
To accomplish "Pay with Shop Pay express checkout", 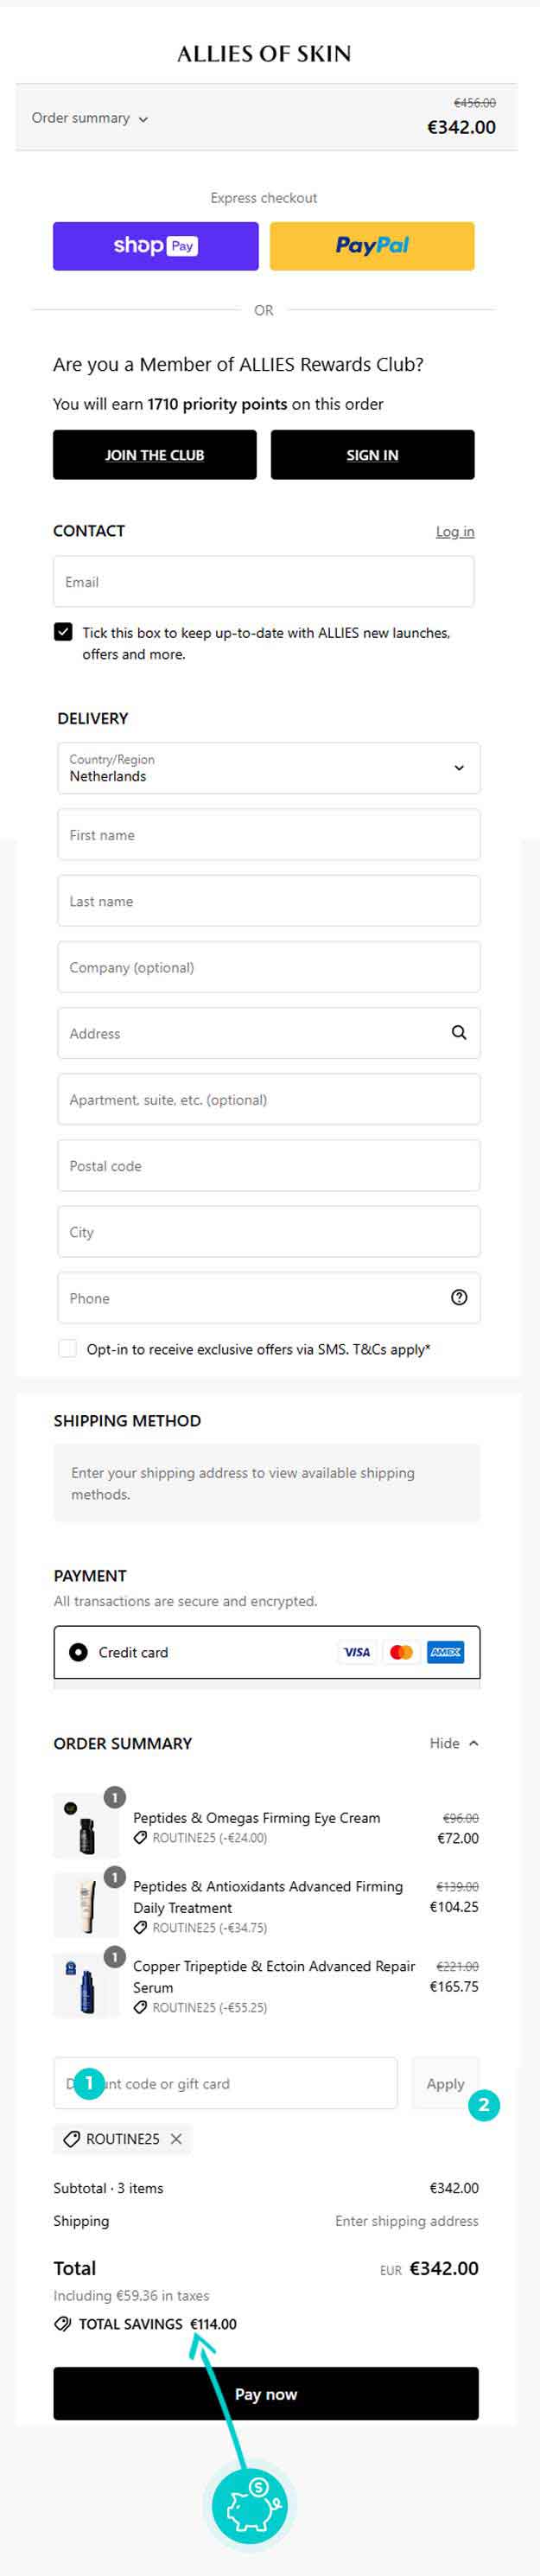I will (156, 246).
